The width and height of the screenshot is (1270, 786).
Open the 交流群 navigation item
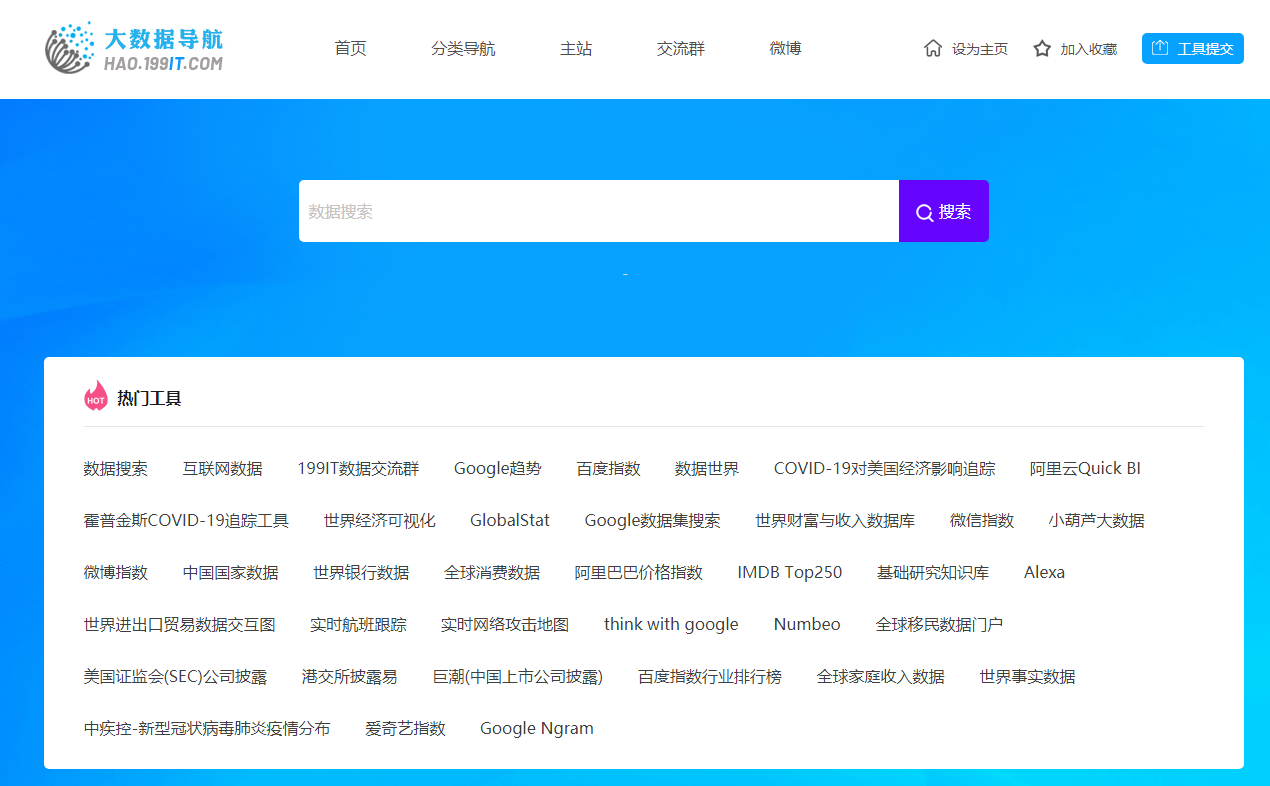680,47
